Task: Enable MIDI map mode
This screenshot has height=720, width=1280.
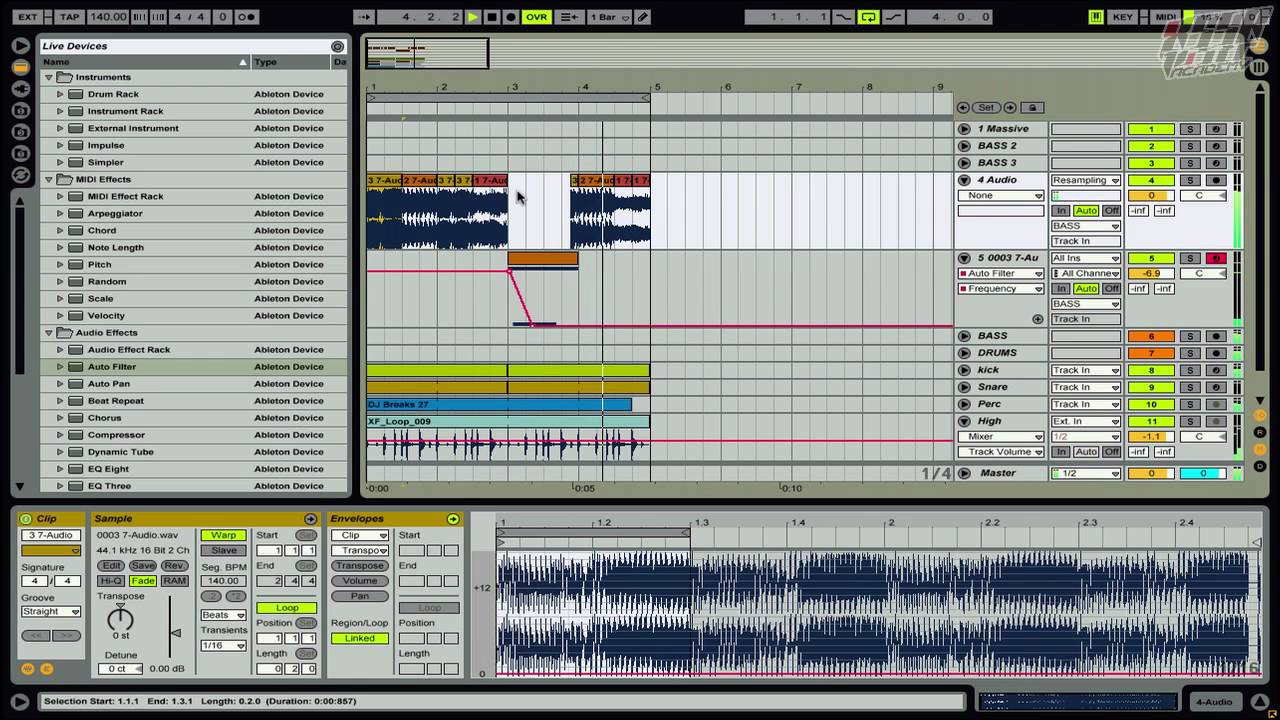Action: (1165, 17)
